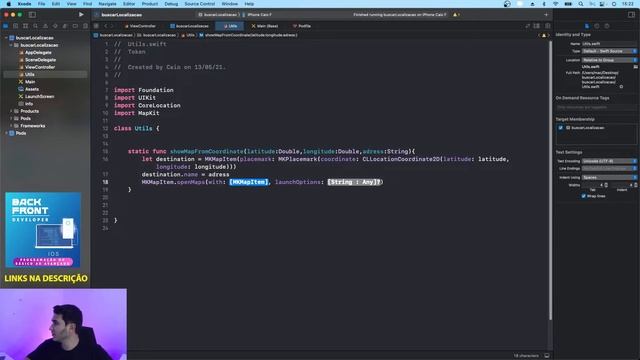Add editor on right icon
Screen dimensions: 640x360
click(x=547, y=26)
